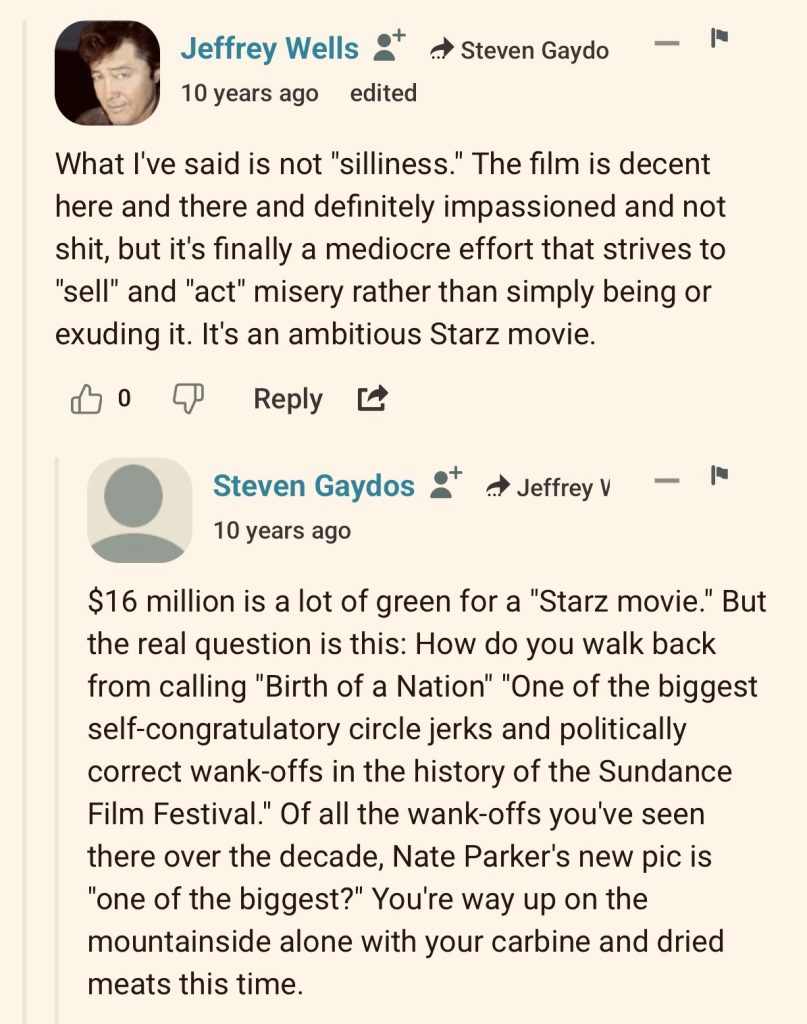Open Steven Gaydos' profile name link

pyautogui.click(x=314, y=486)
